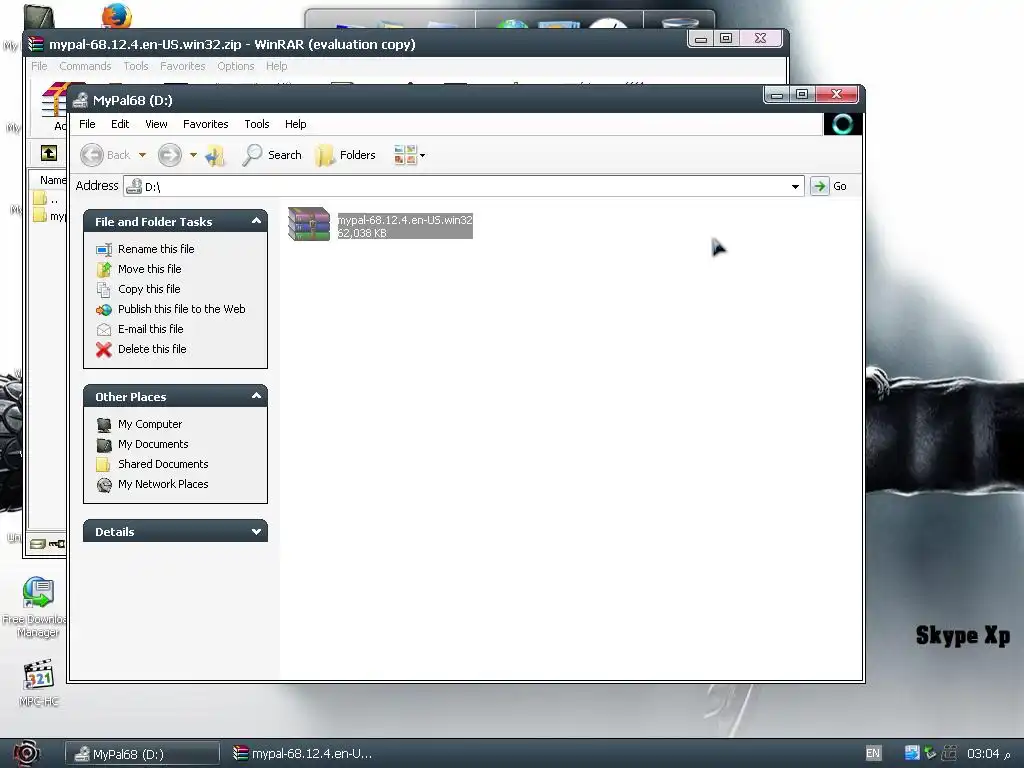
Task: Select the mypal-68.12.4.en-US.win32 archive icon
Action: click(x=309, y=224)
